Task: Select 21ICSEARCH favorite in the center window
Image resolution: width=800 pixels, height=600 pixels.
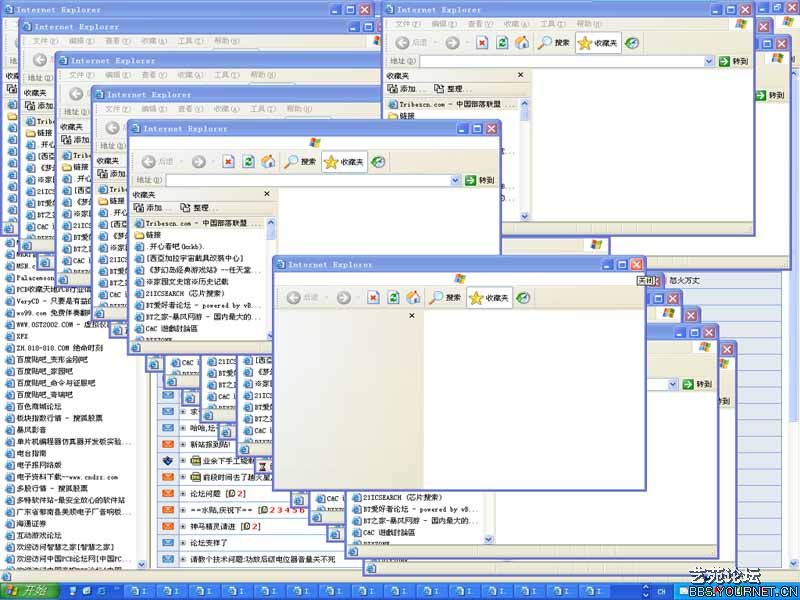Action: [180, 293]
